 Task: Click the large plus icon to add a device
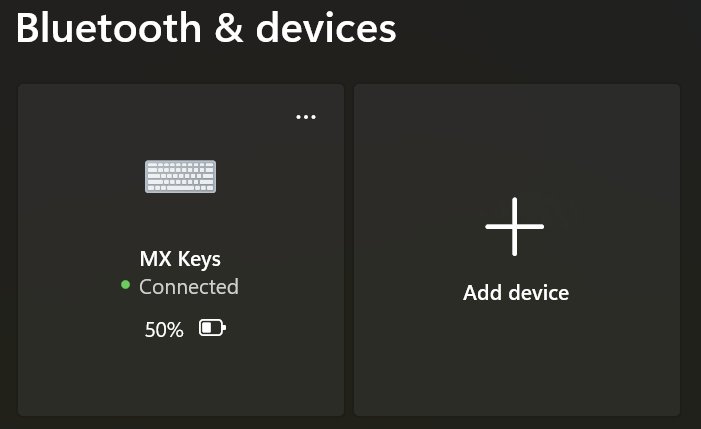coord(515,227)
